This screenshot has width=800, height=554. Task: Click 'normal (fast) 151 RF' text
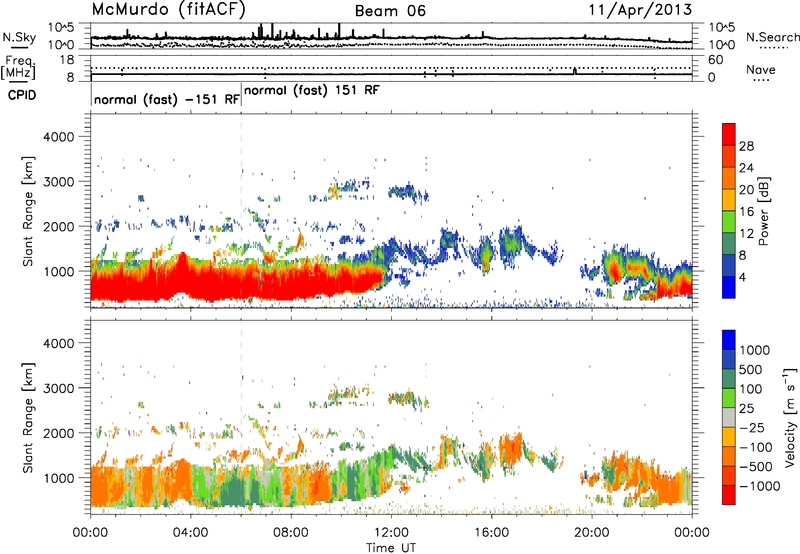(312, 91)
